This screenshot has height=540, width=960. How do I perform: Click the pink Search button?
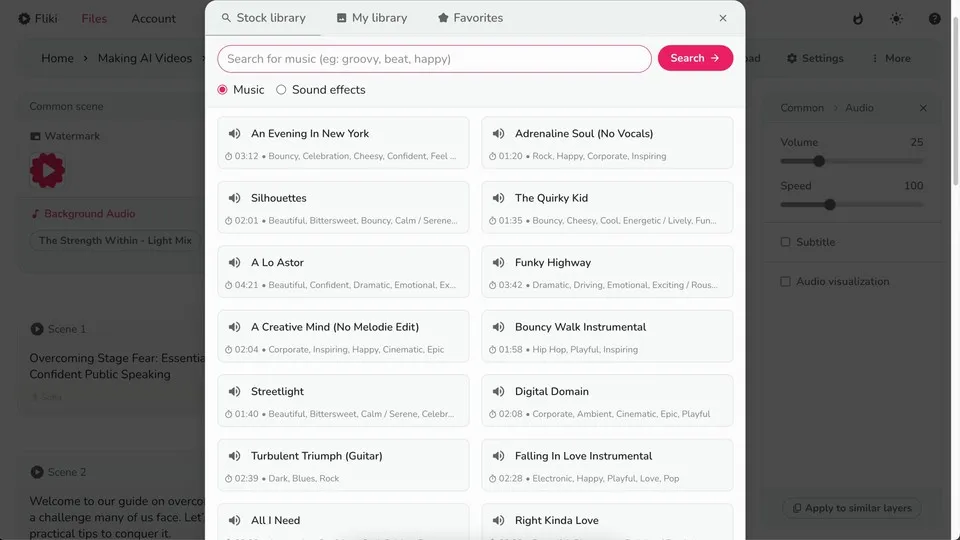[695, 58]
